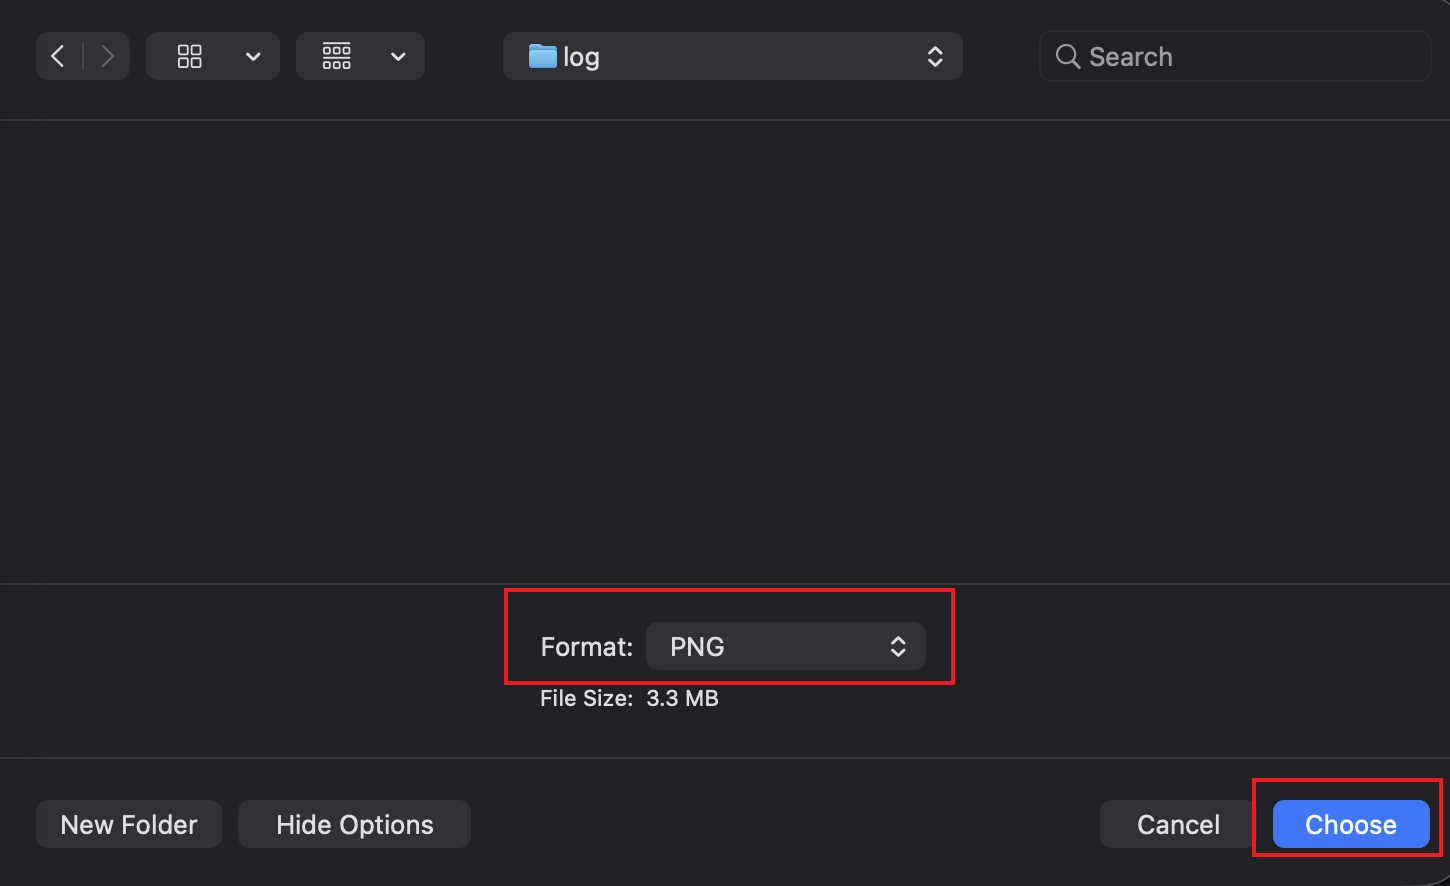Click the blue log folder icon
This screenshot has height=886, width=1450.
point(542,56)
